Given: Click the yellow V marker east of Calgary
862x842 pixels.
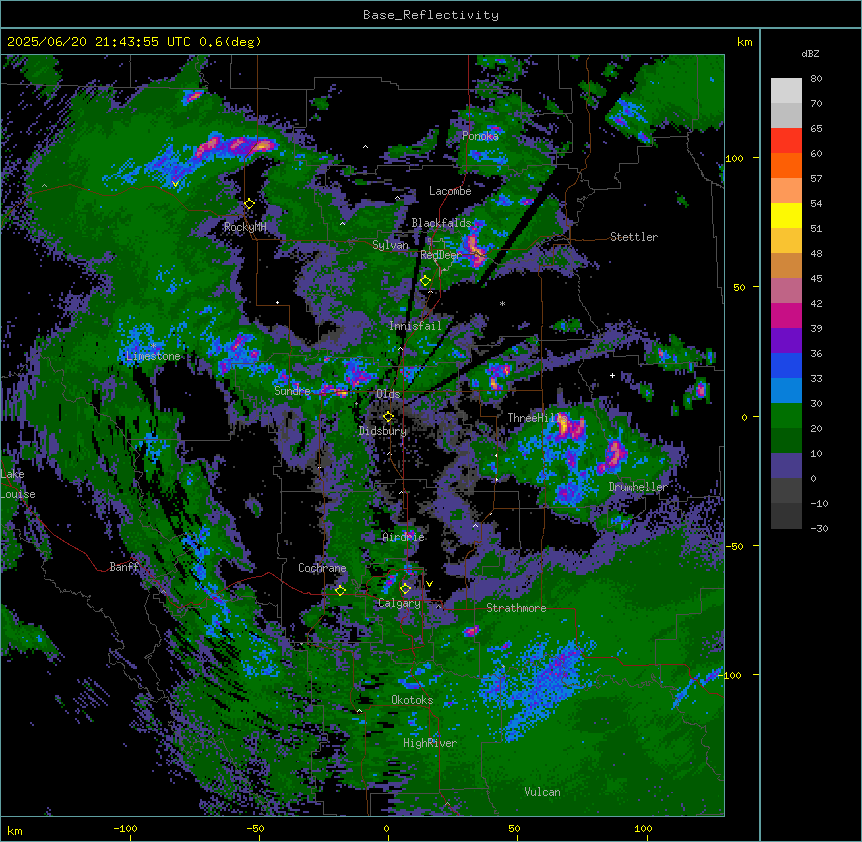Looking at the screenshot, I should [429, 584].
